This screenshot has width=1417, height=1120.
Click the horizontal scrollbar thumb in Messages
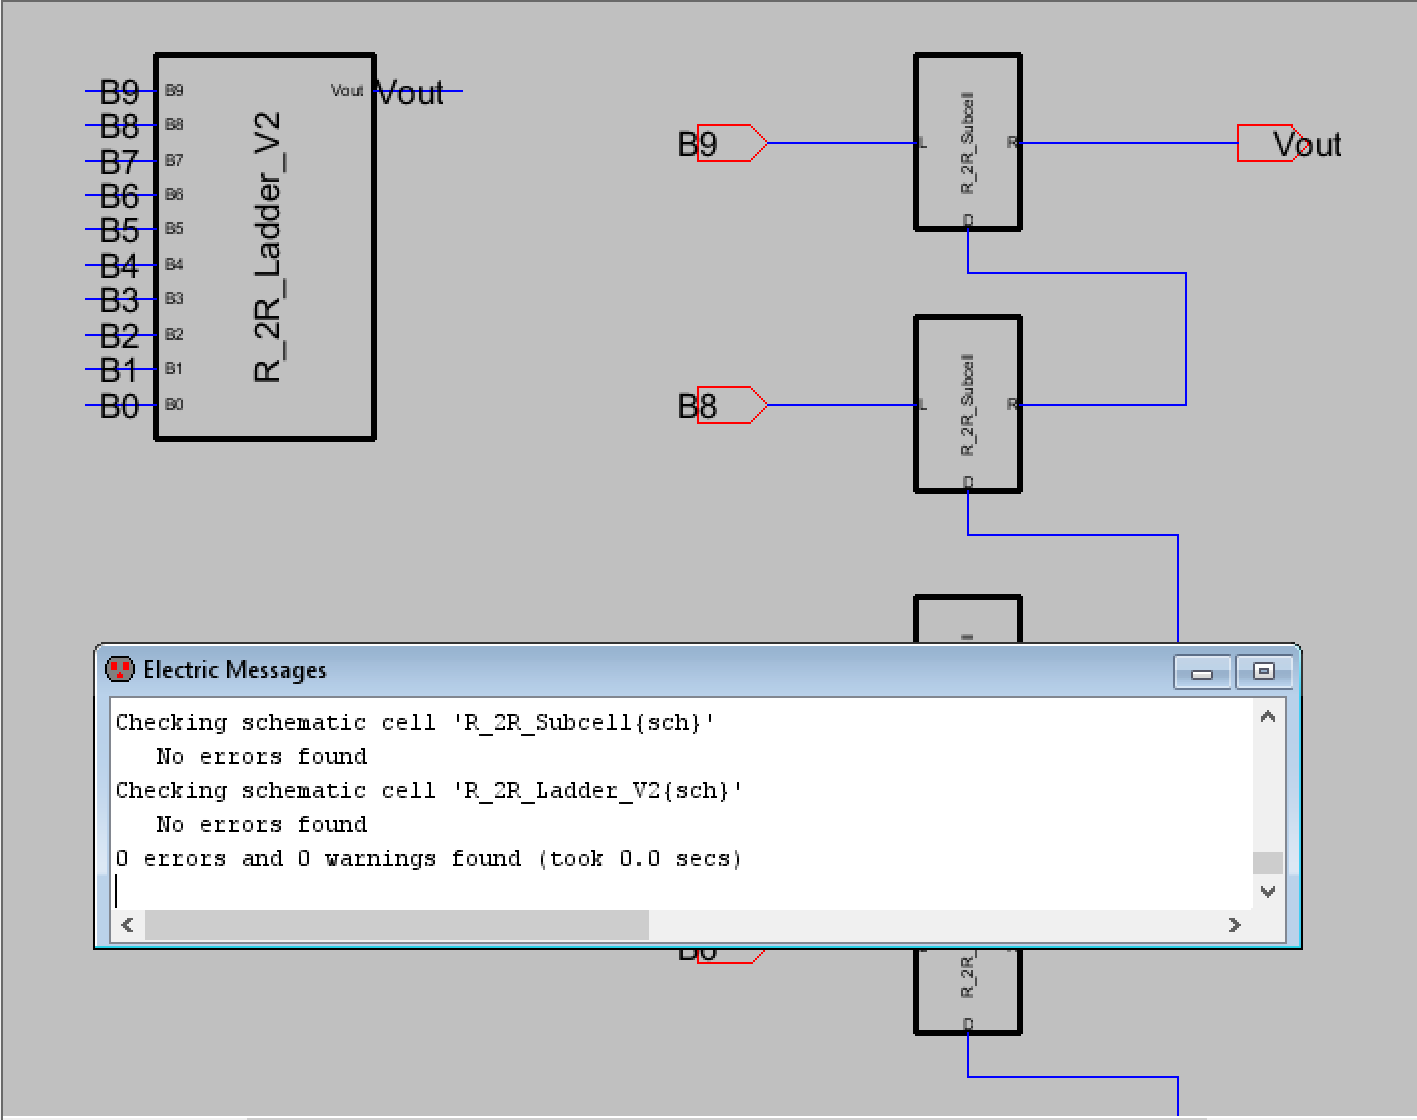coord(396,925)
